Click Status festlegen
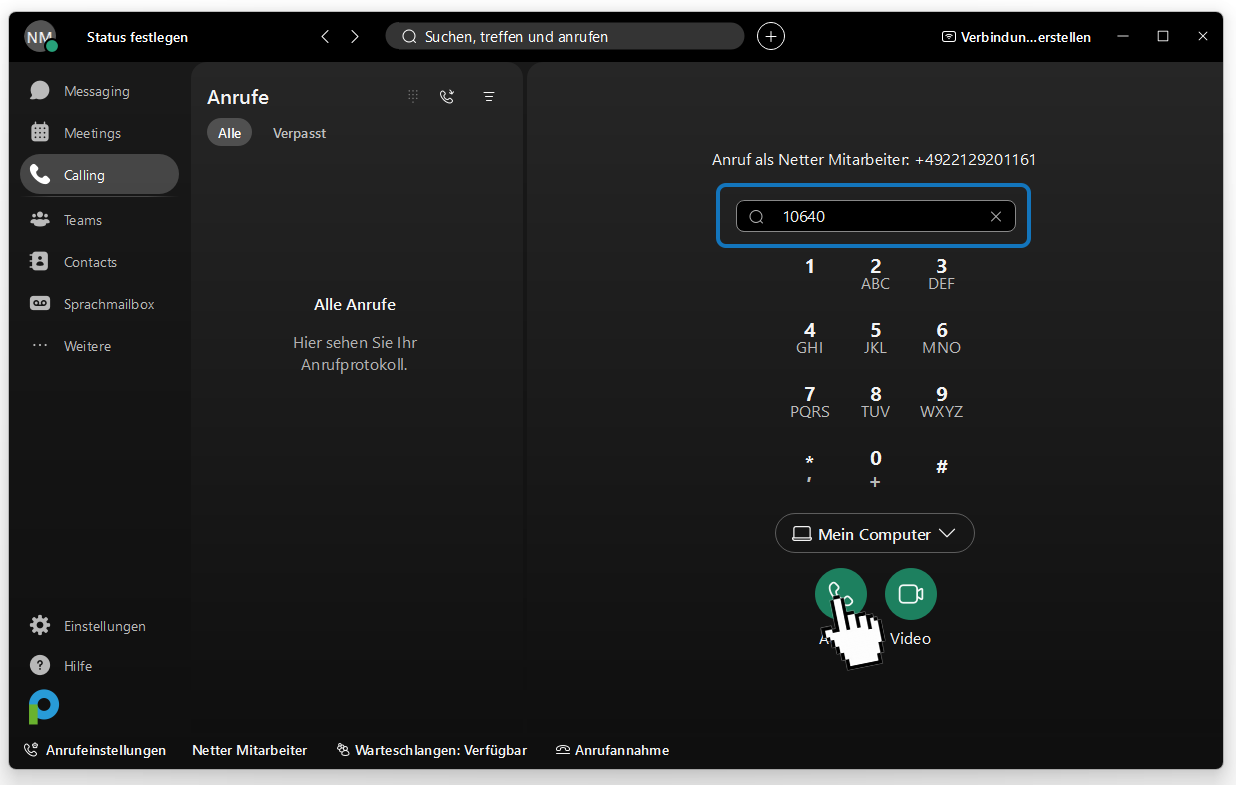 [x=137, y=37]
